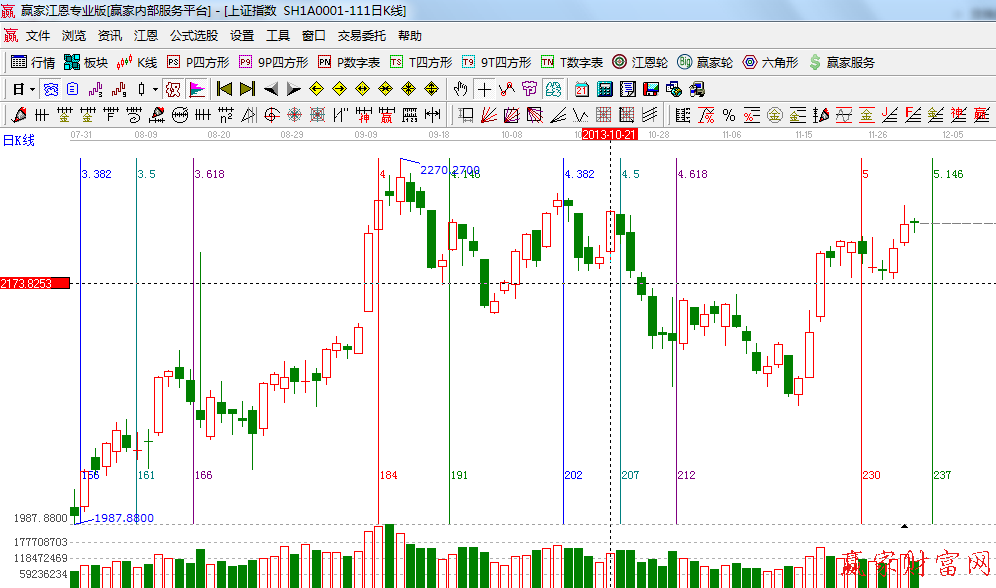
Task: Toggle the pressed pink flag toolbar button
Action: click(196, 88)
